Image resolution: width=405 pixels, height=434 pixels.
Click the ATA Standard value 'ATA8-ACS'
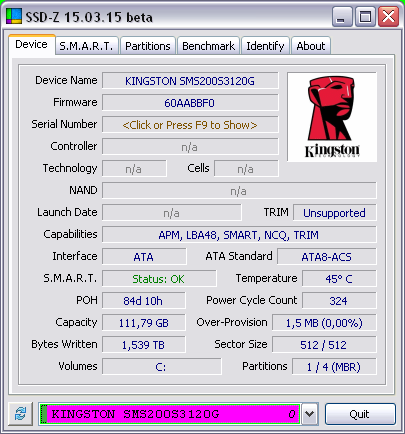pyautogui.click(x=327, y=257)
